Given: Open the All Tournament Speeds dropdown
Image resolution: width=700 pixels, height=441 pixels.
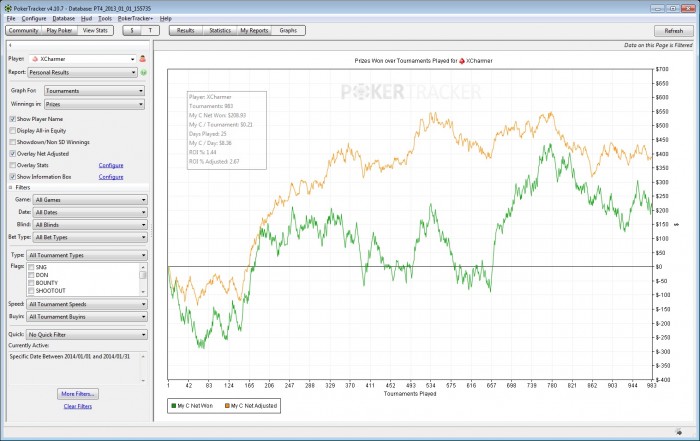Looking at the screenshot, I should tap(87, 304).
